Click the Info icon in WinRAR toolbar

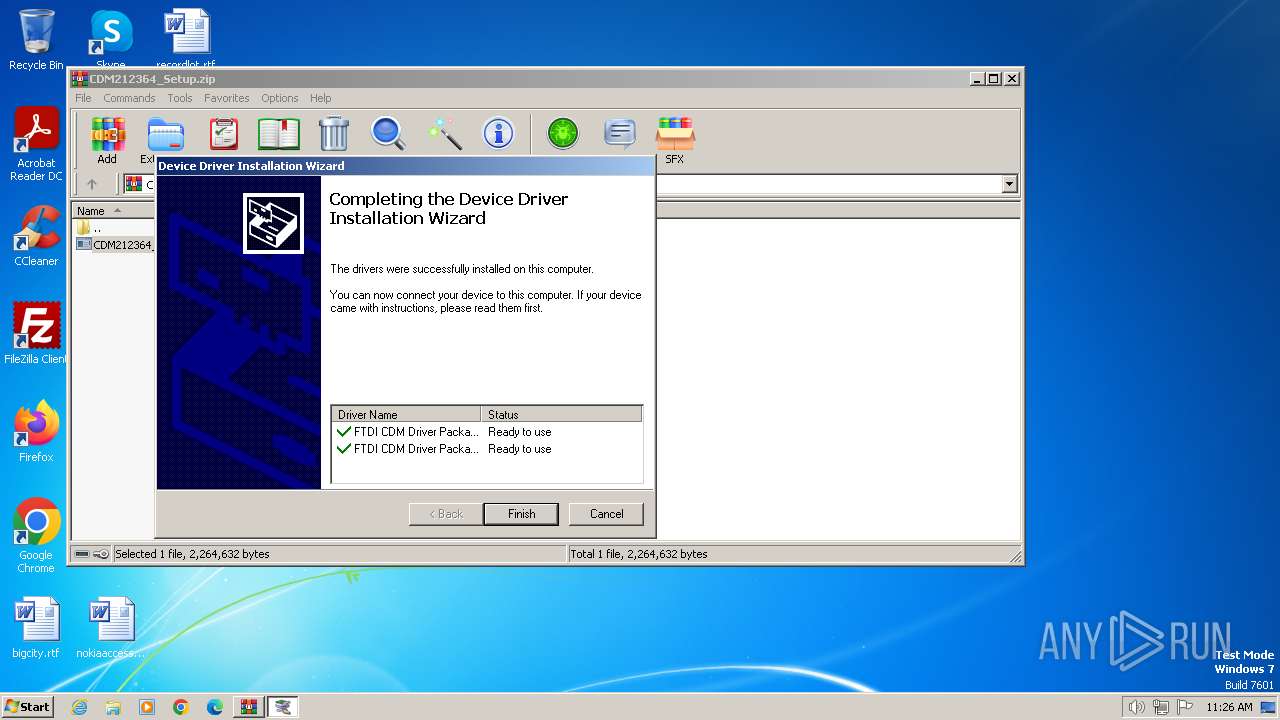[x=498, y=134]
